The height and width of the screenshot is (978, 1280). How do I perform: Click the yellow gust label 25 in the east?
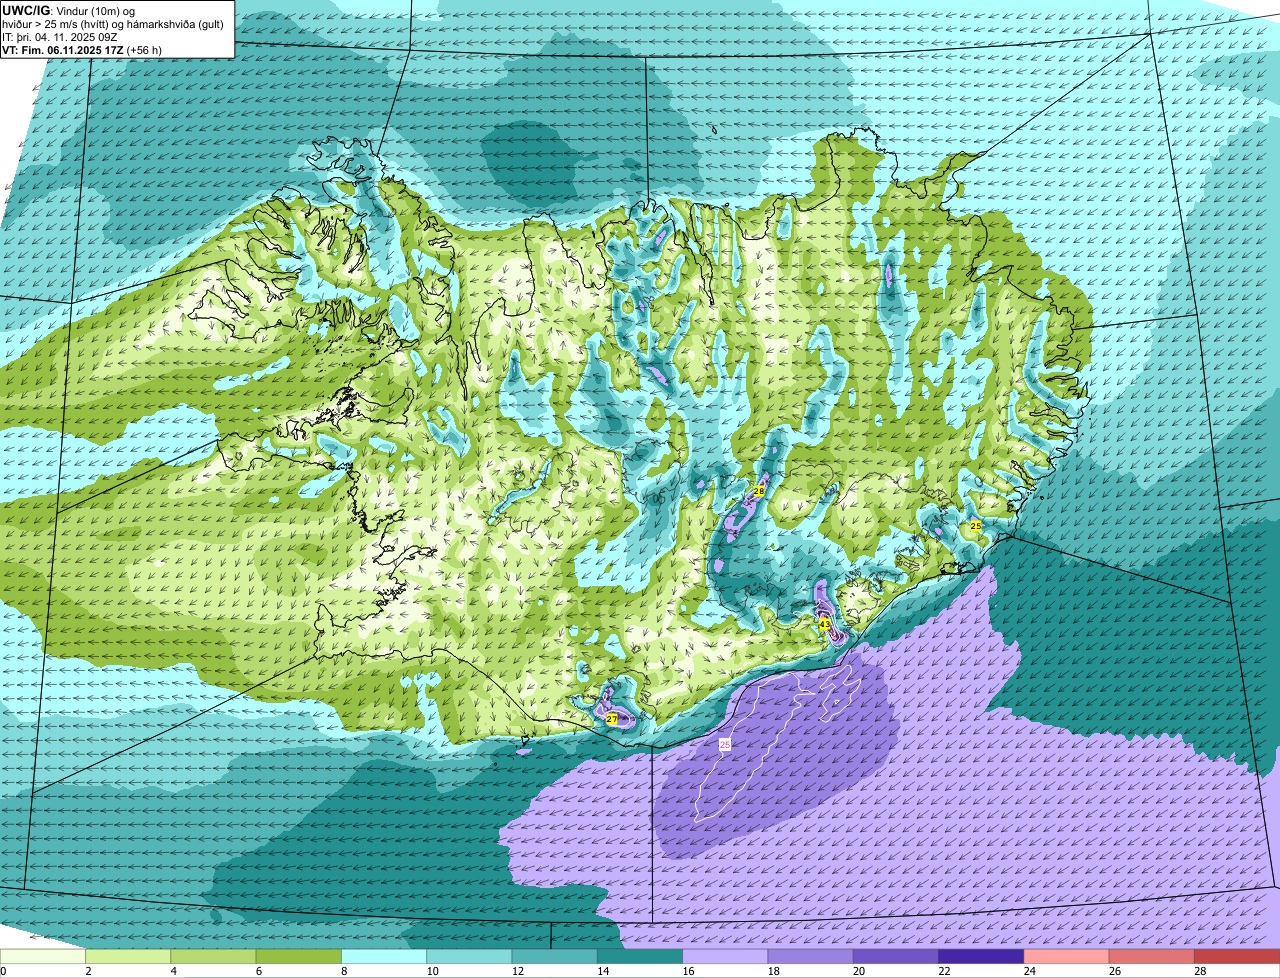976,525
